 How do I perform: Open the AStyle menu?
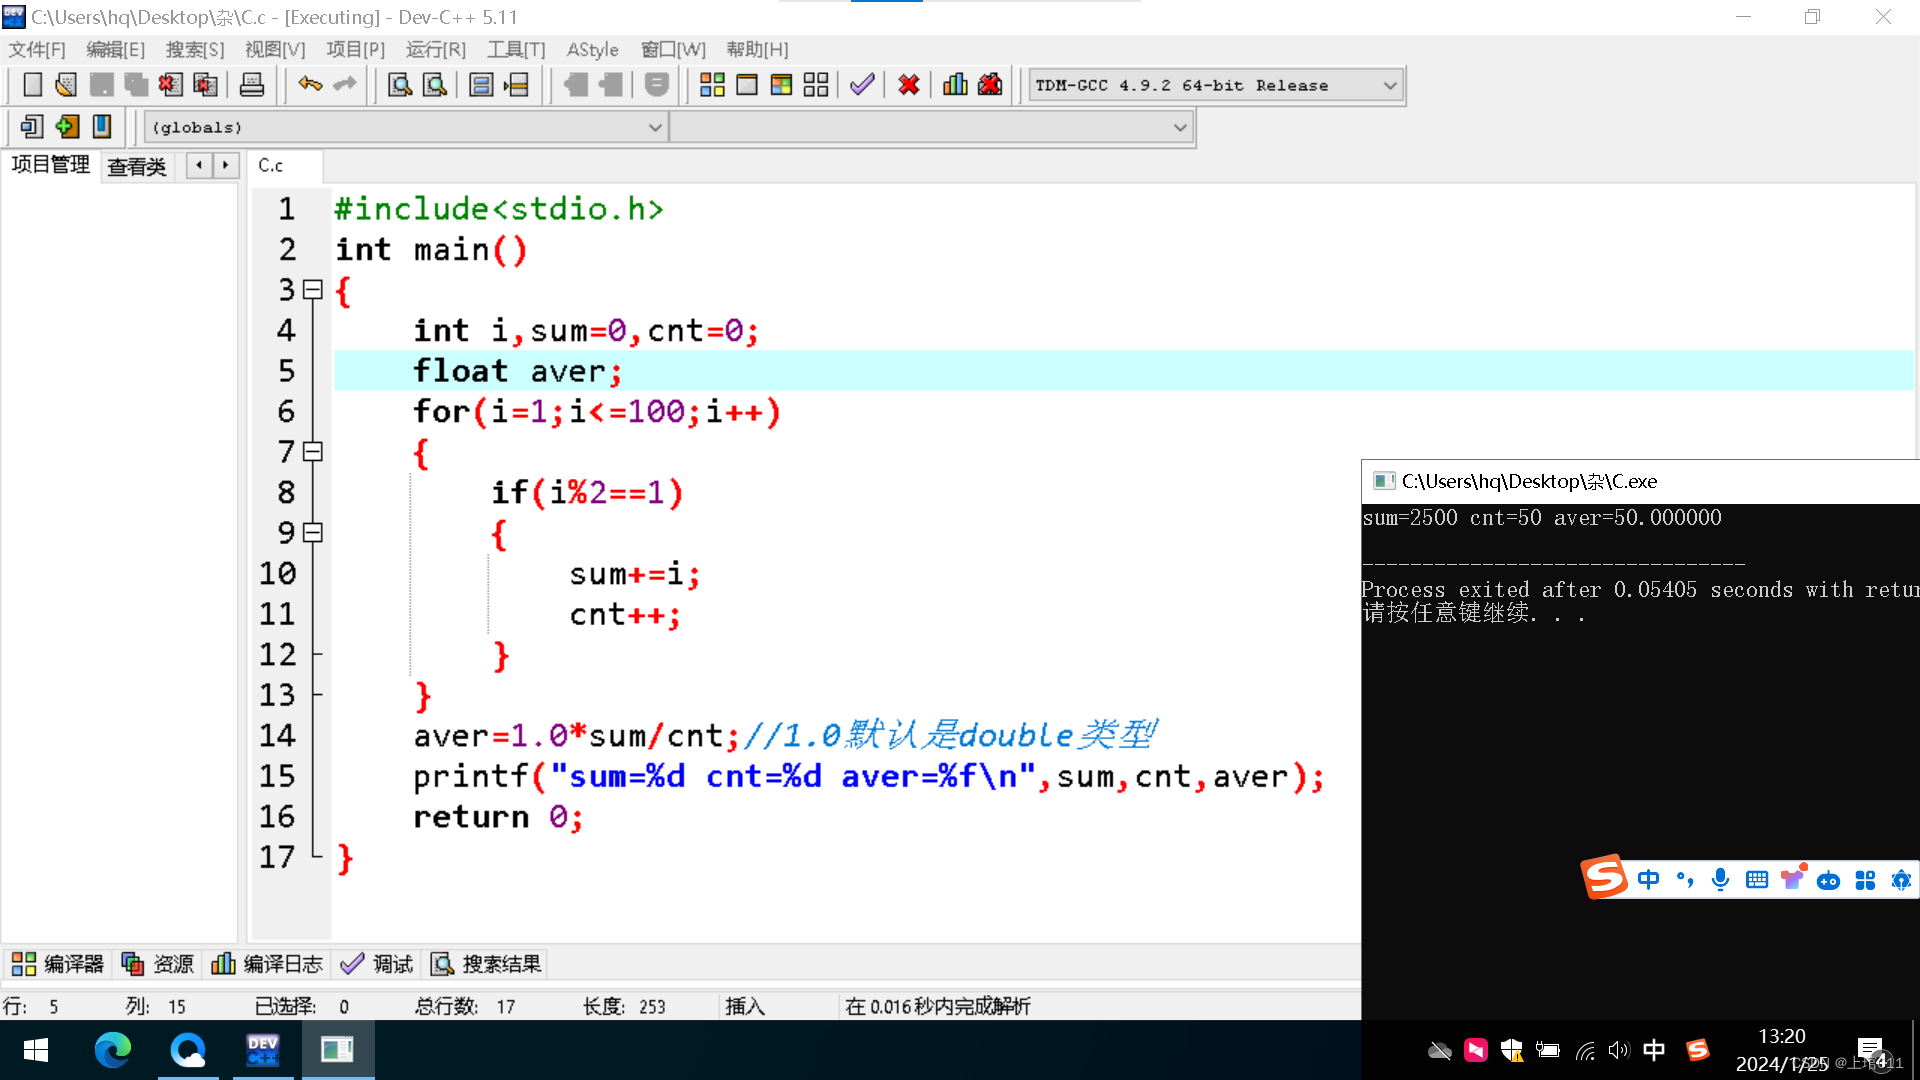coord(593,49)
